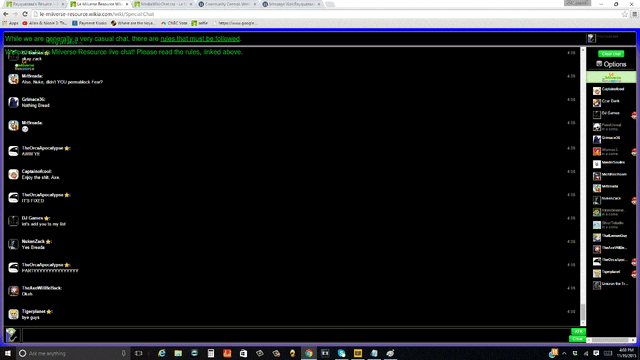This screenshot has width=640, height=360.
Task: Close the Le Miiverse Resource tab
Action: [127, 4]
